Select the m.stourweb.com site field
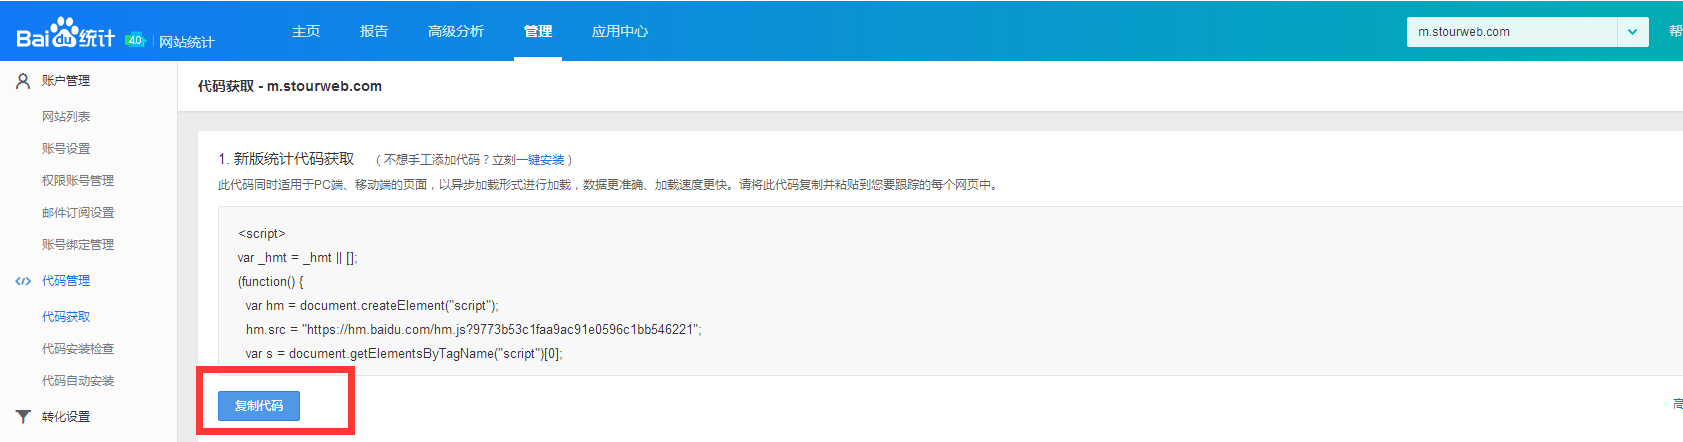1683x442 pixels. (x=1510, y=32)
